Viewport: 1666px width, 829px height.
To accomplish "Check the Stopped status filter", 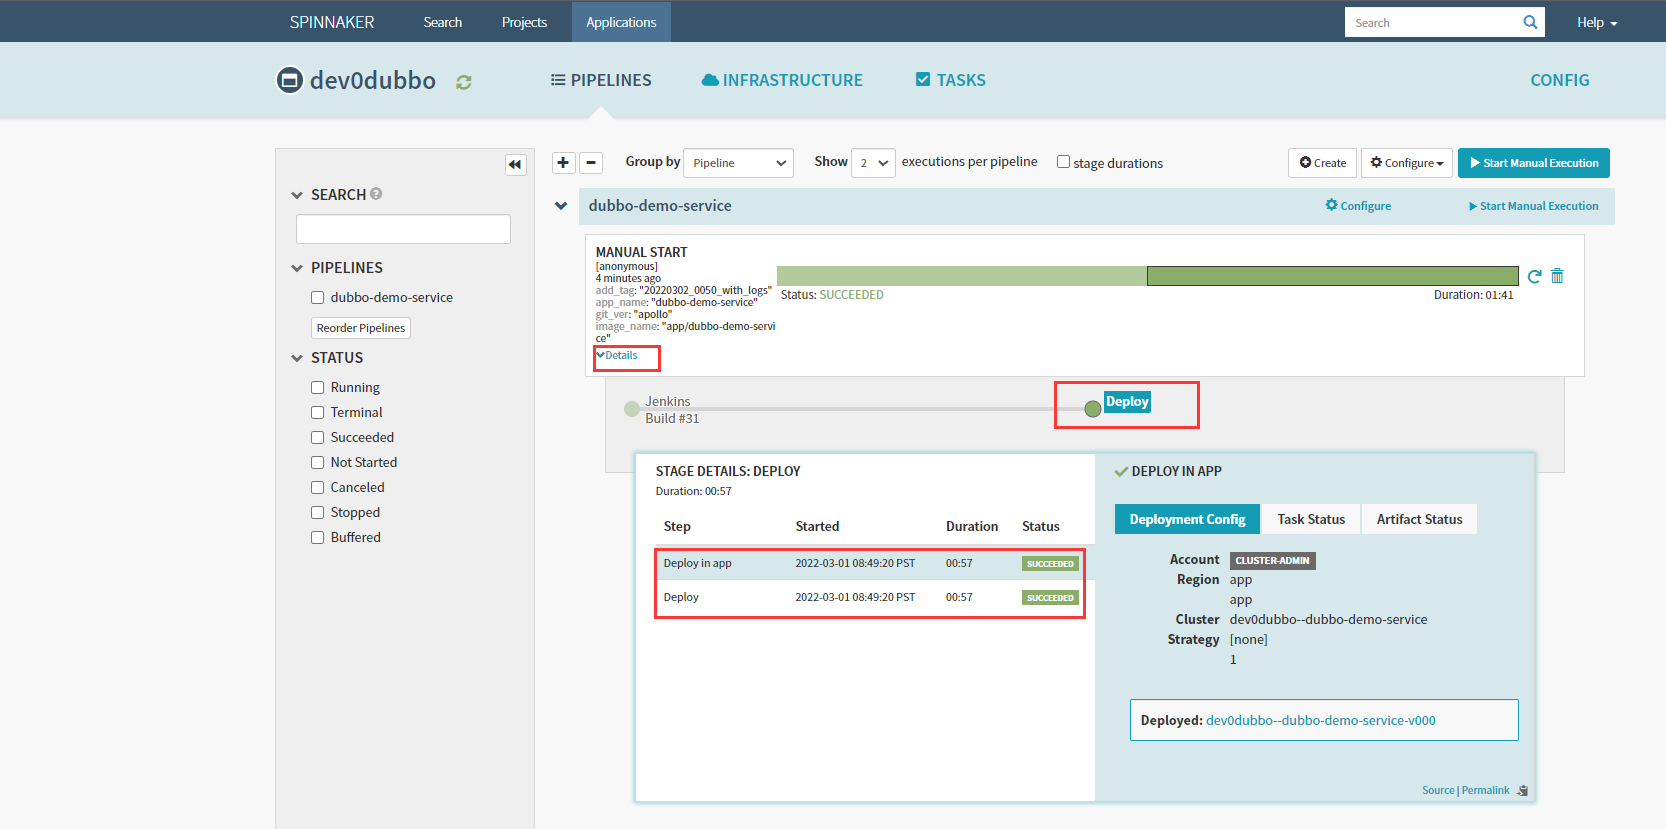I will 317,512.
